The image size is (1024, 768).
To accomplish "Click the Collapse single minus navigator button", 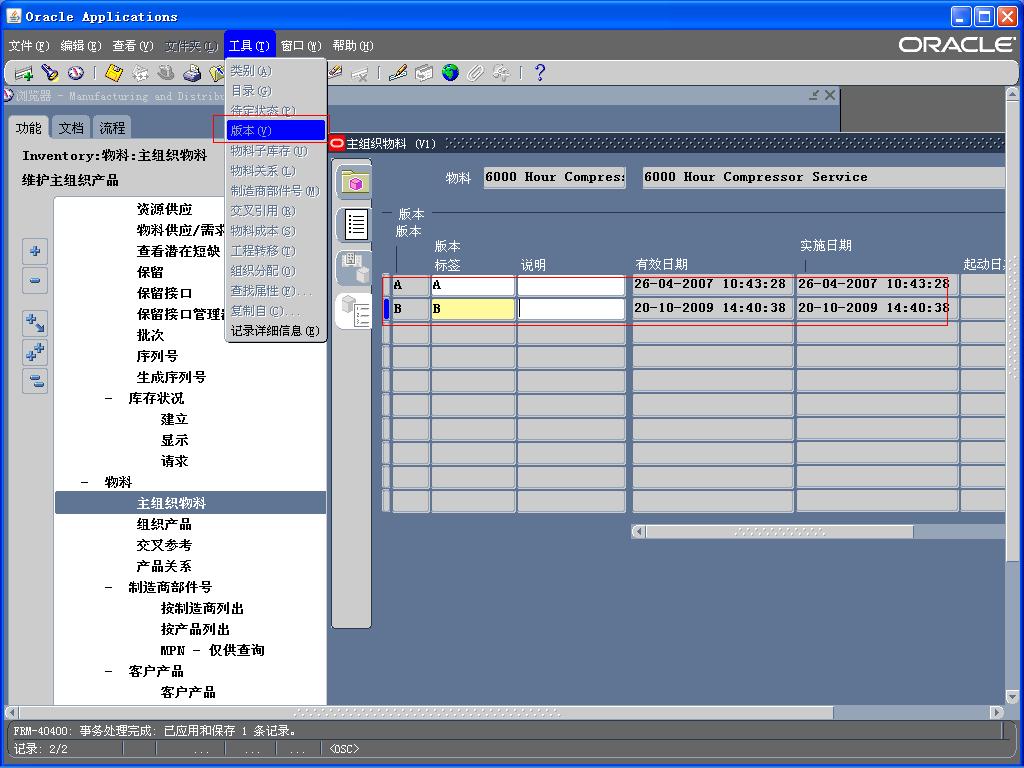I will tap(35, 281).
